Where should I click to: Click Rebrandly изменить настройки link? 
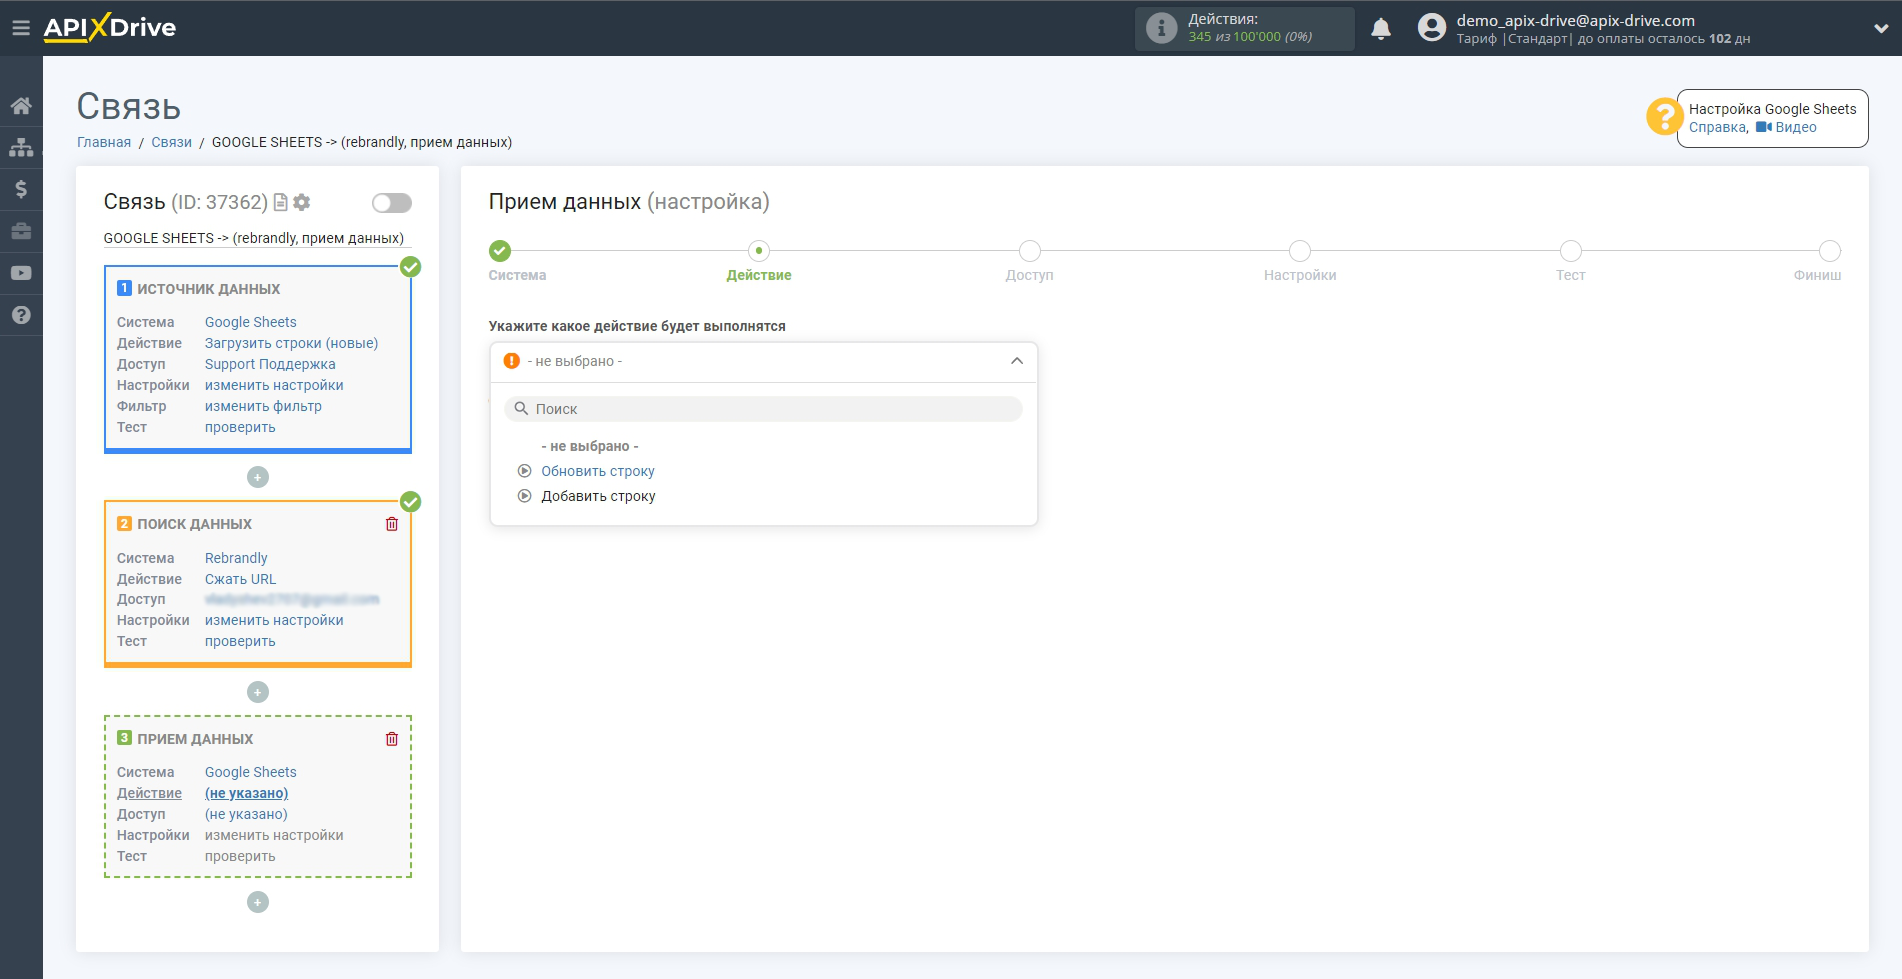(274, 620)
